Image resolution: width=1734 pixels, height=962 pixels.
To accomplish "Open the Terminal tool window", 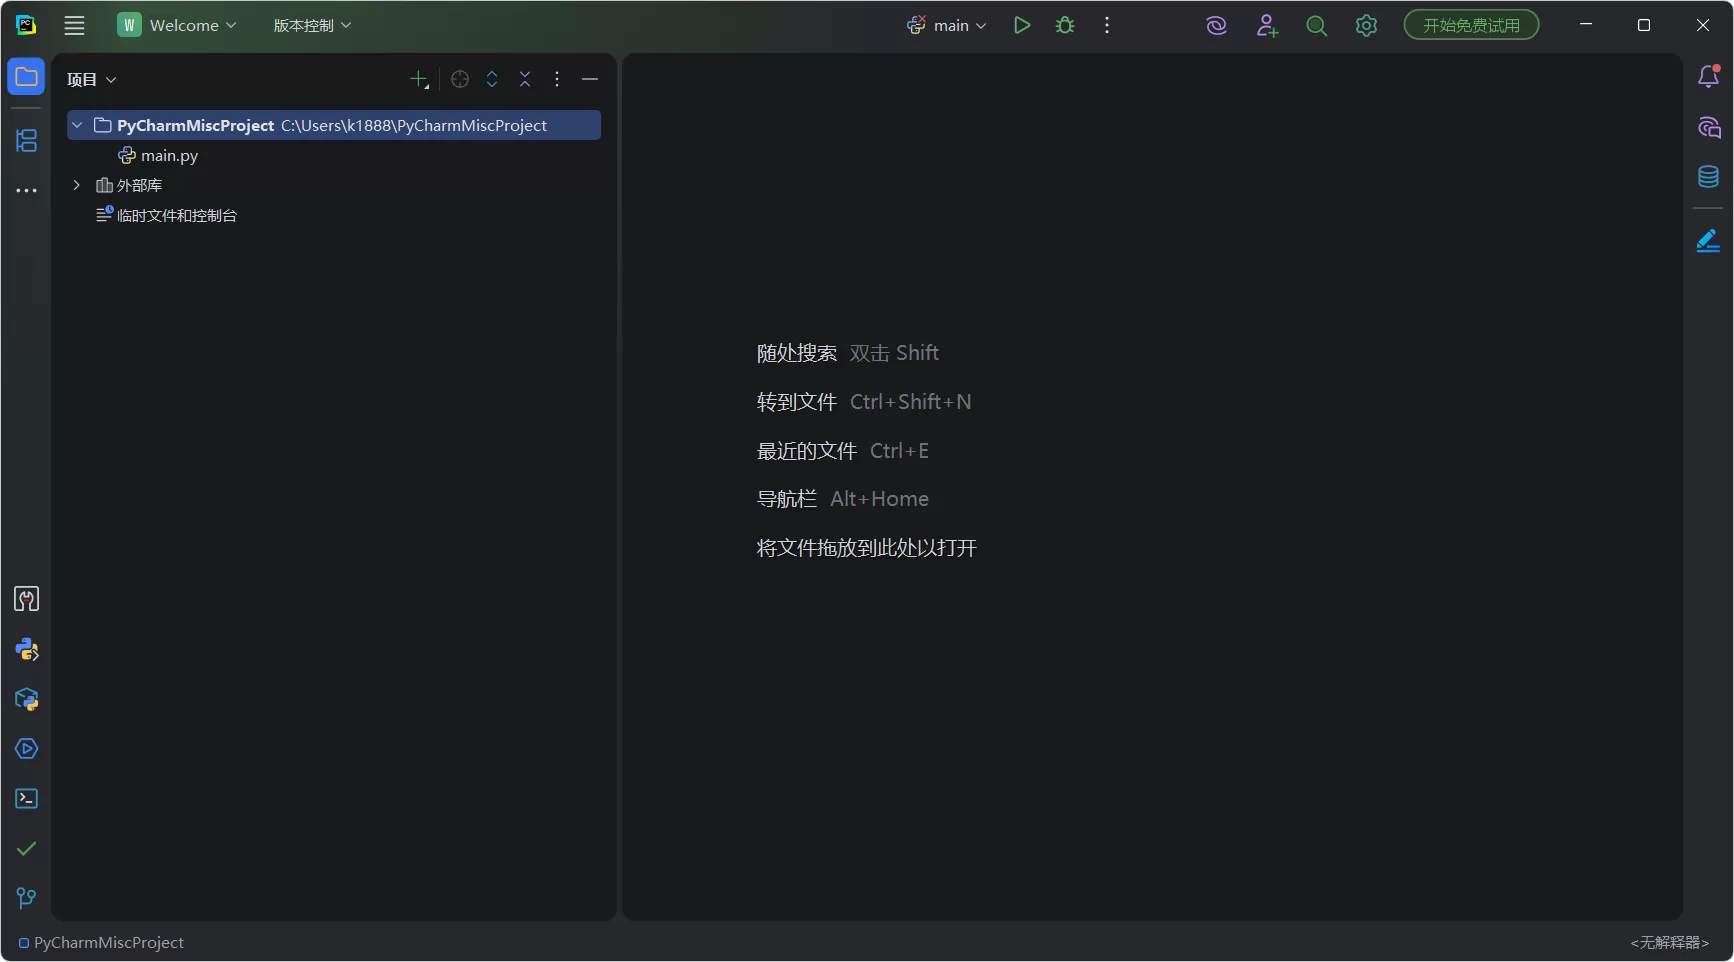I will coord(26,798).
